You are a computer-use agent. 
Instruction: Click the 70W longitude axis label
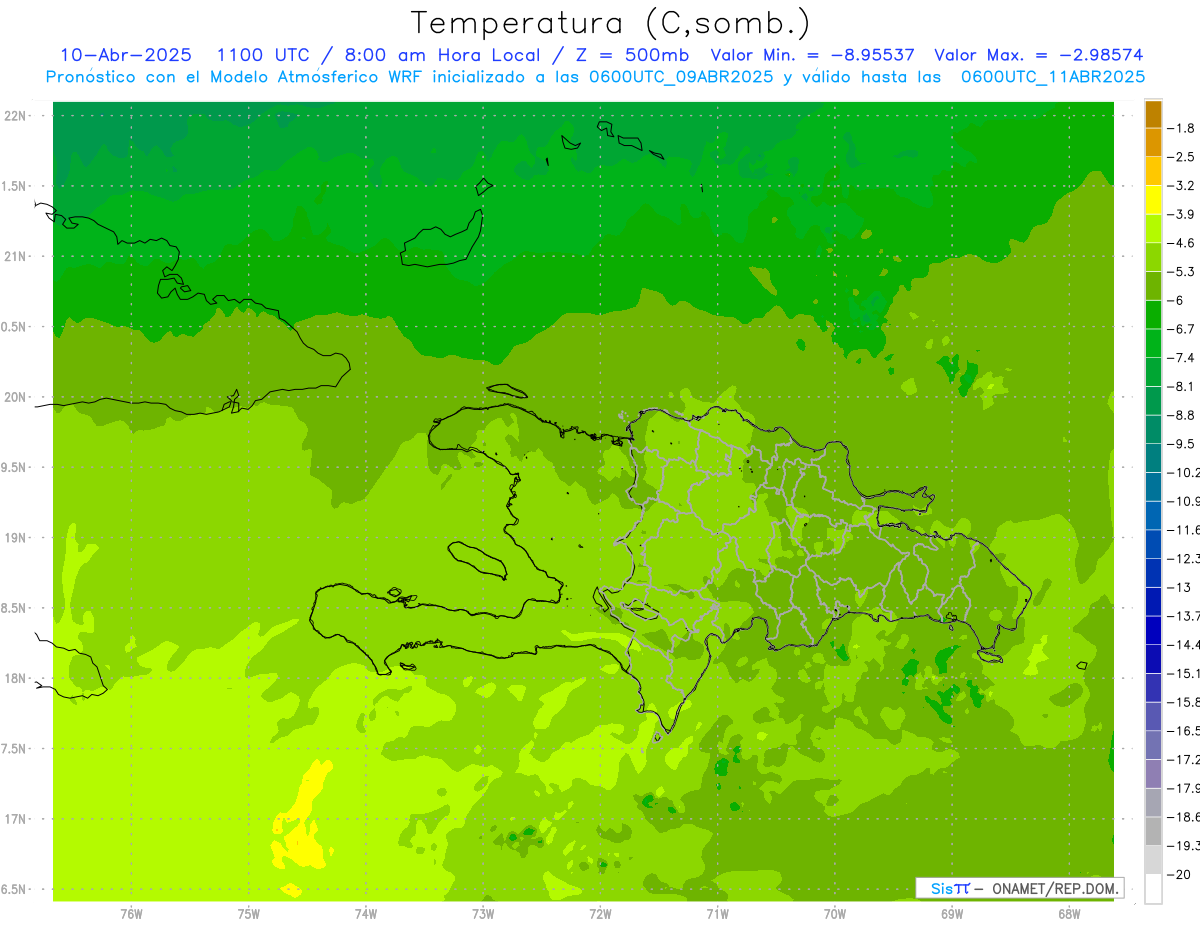point(835,913)
